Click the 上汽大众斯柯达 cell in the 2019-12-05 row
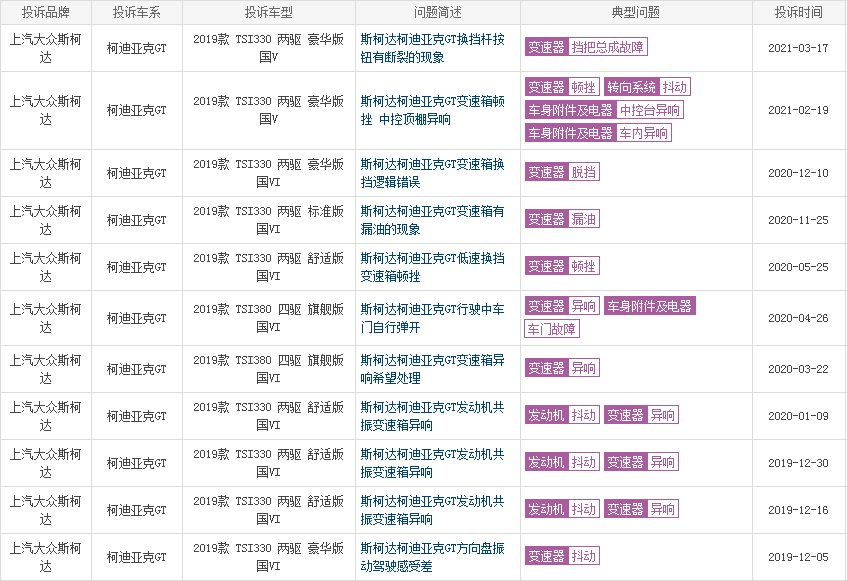This screenshot has height=581, width=847. point(45,557)
